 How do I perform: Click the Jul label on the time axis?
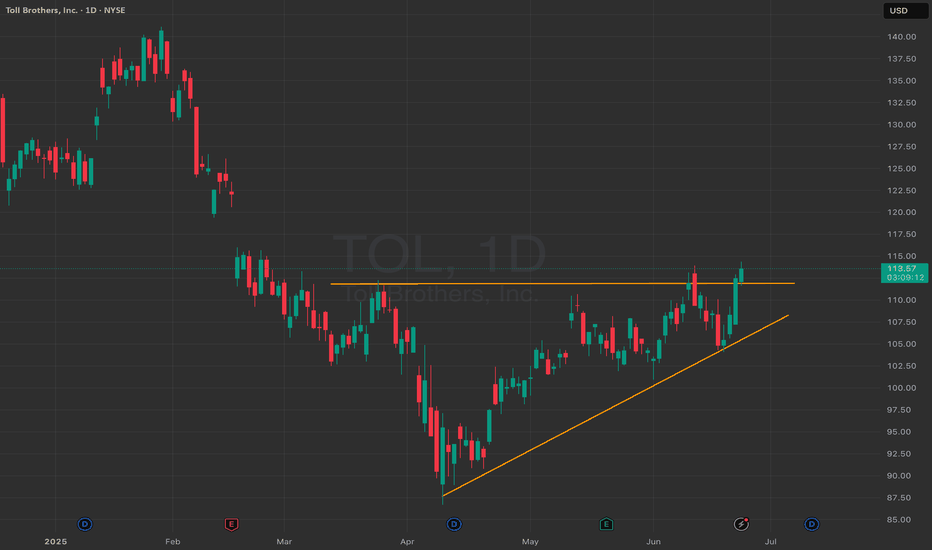pyautogui.click(x=770, y=542)
